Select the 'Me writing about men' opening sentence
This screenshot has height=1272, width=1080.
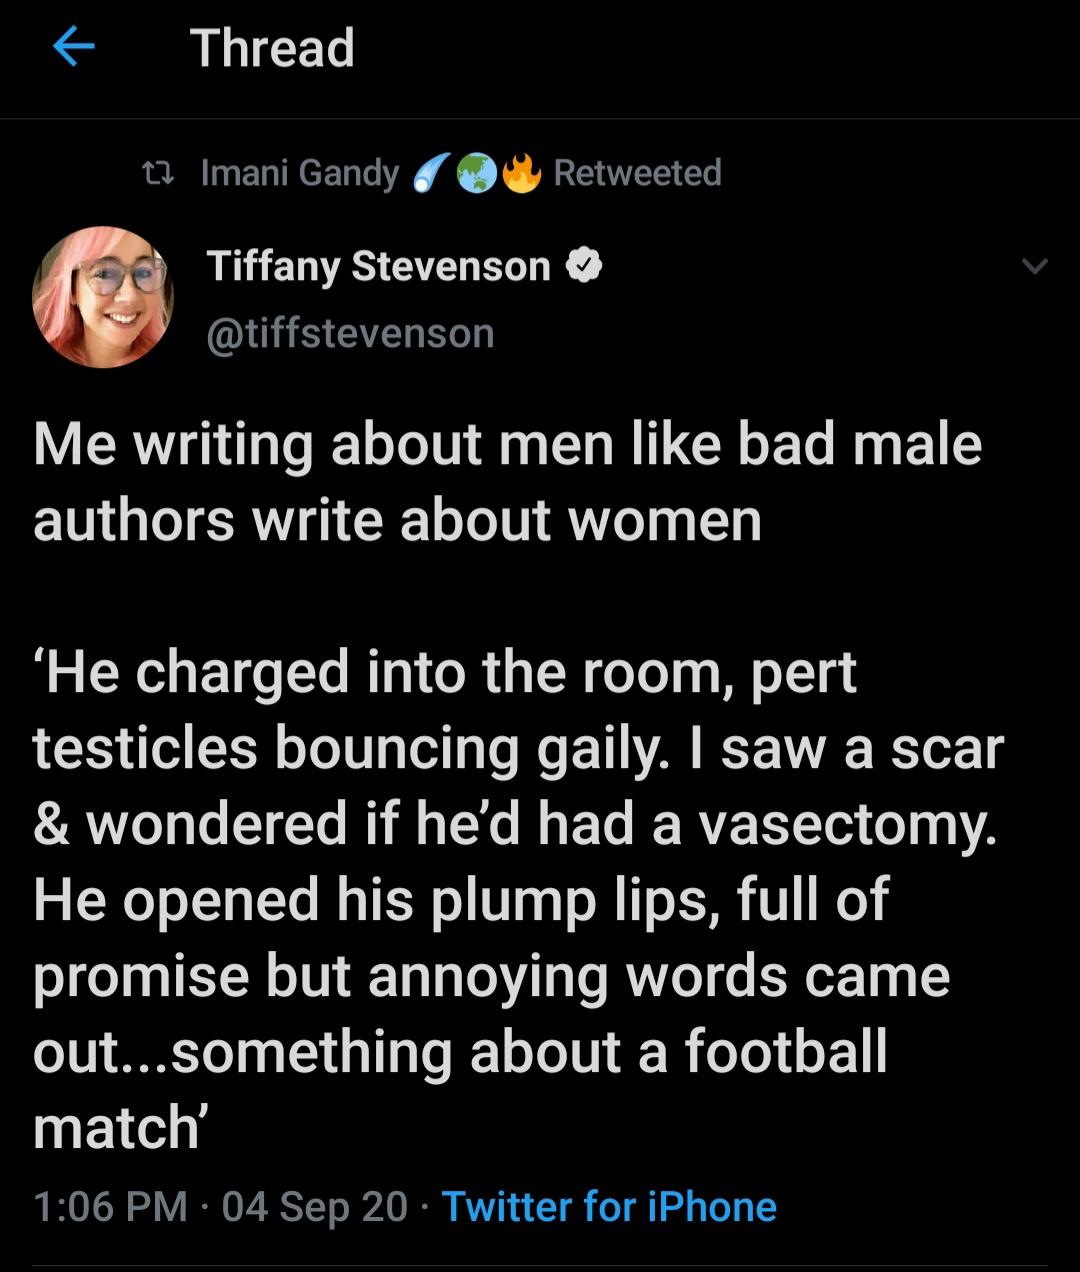tap(508, 483)
